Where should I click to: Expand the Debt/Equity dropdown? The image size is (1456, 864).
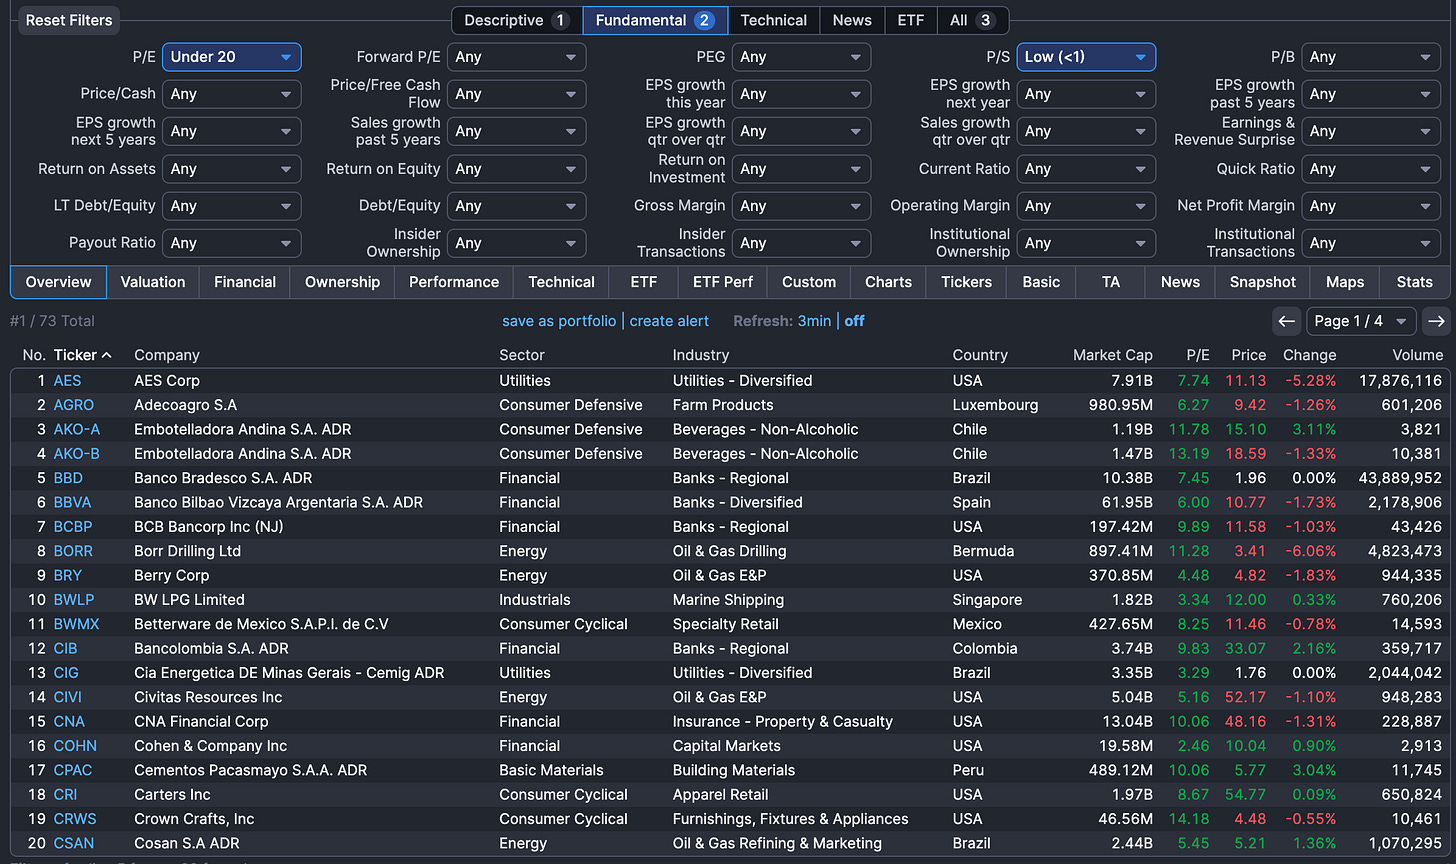coord(516,206)
